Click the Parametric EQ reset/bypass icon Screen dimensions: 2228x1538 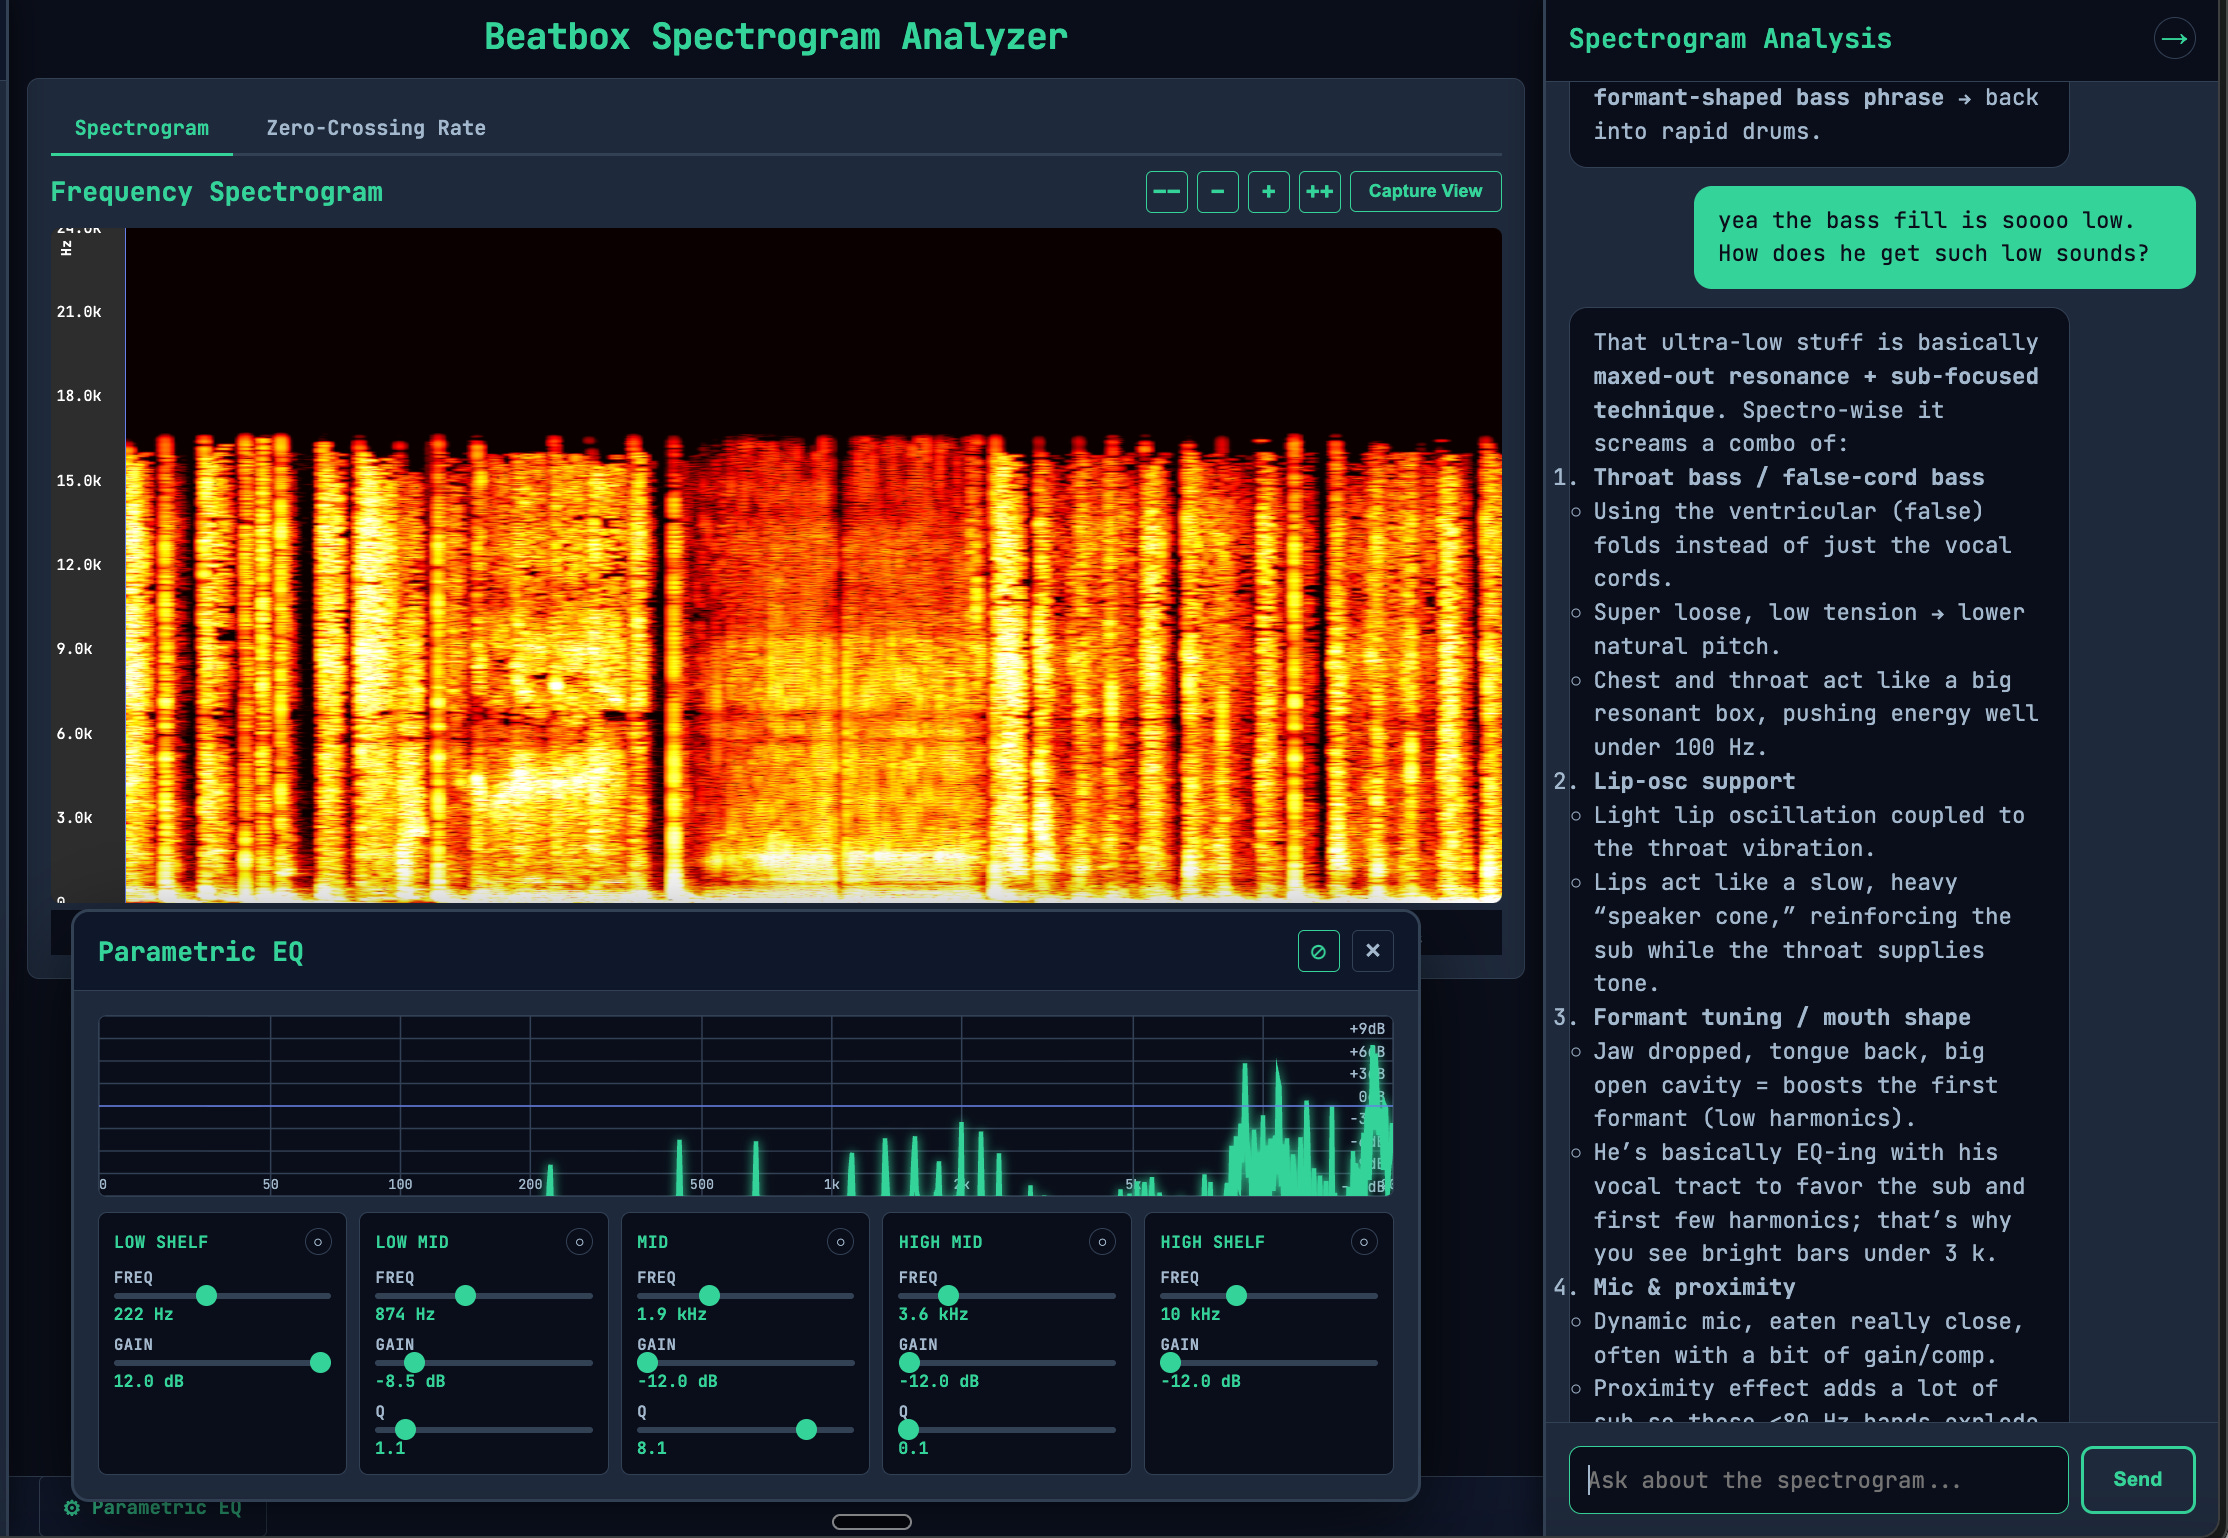pyautogui.click(x=1318, y=951)
